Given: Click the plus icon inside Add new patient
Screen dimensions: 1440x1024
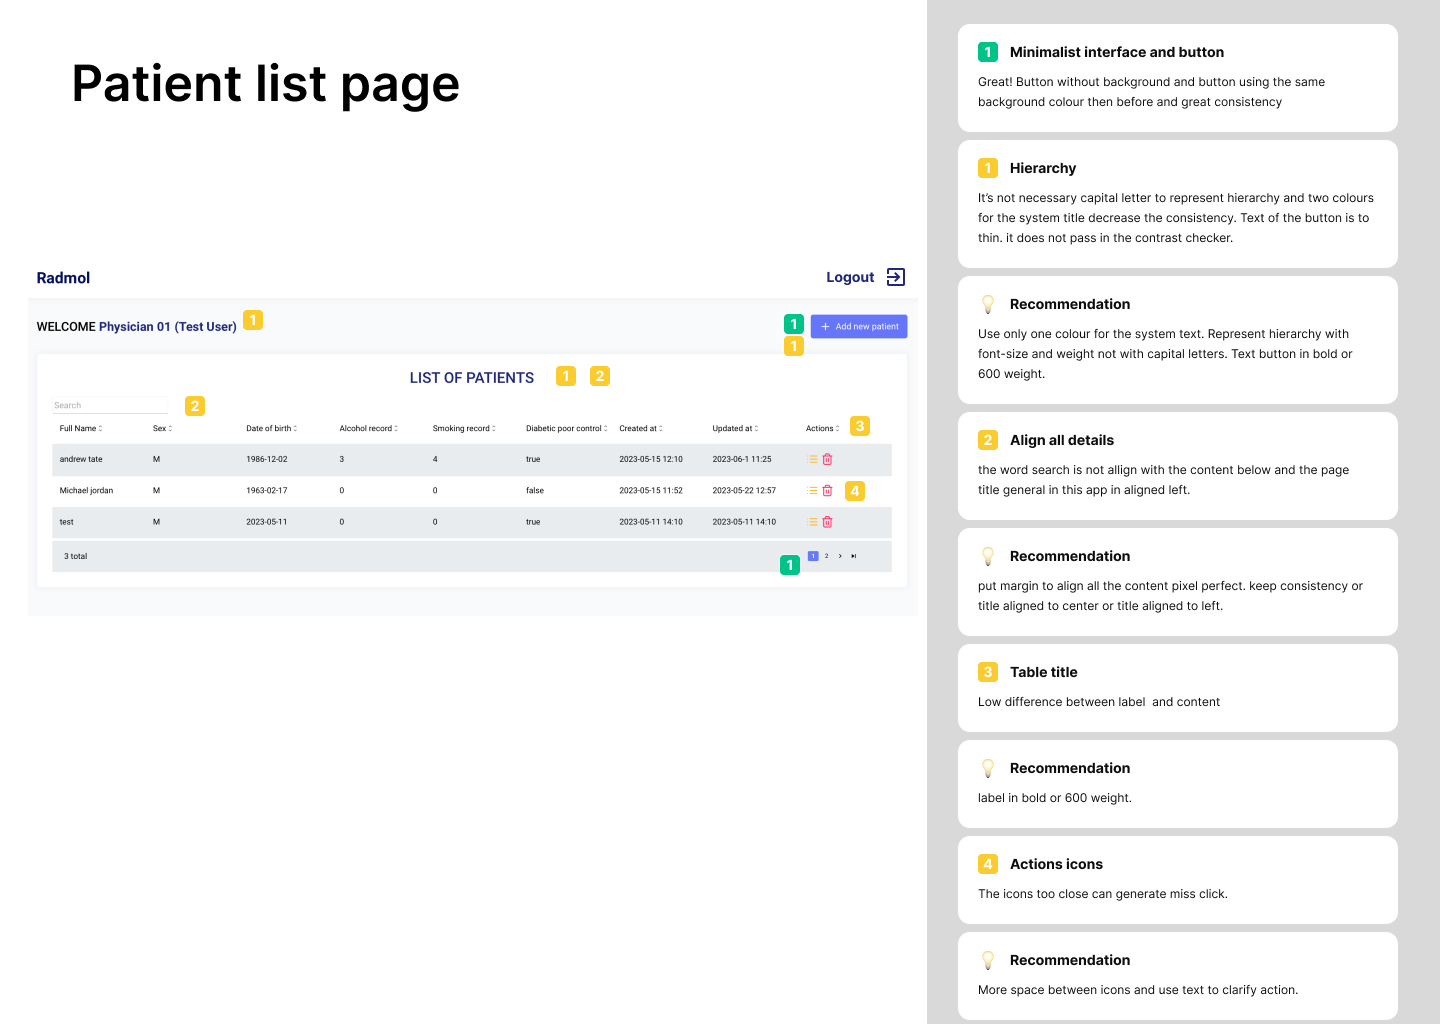Looking at the screenshot, I should [824, 326].
